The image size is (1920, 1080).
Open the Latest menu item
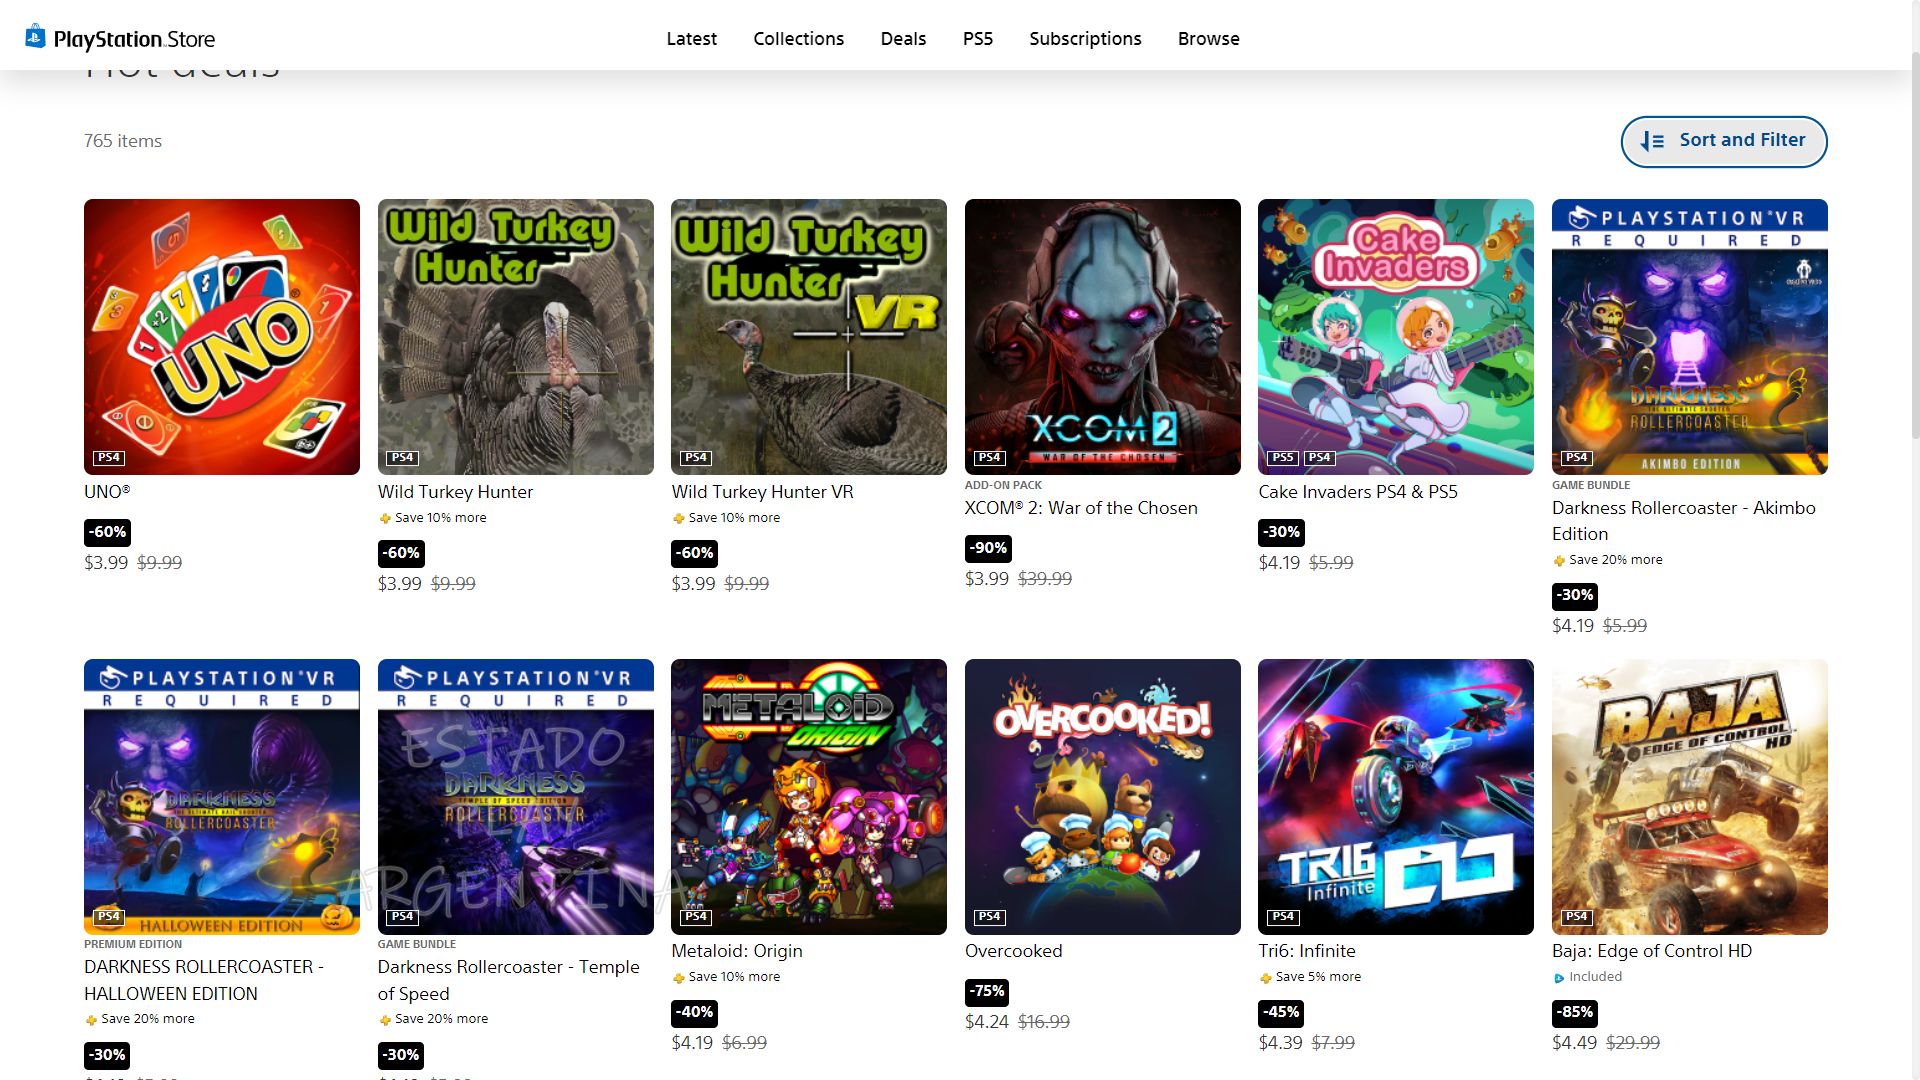691,39
